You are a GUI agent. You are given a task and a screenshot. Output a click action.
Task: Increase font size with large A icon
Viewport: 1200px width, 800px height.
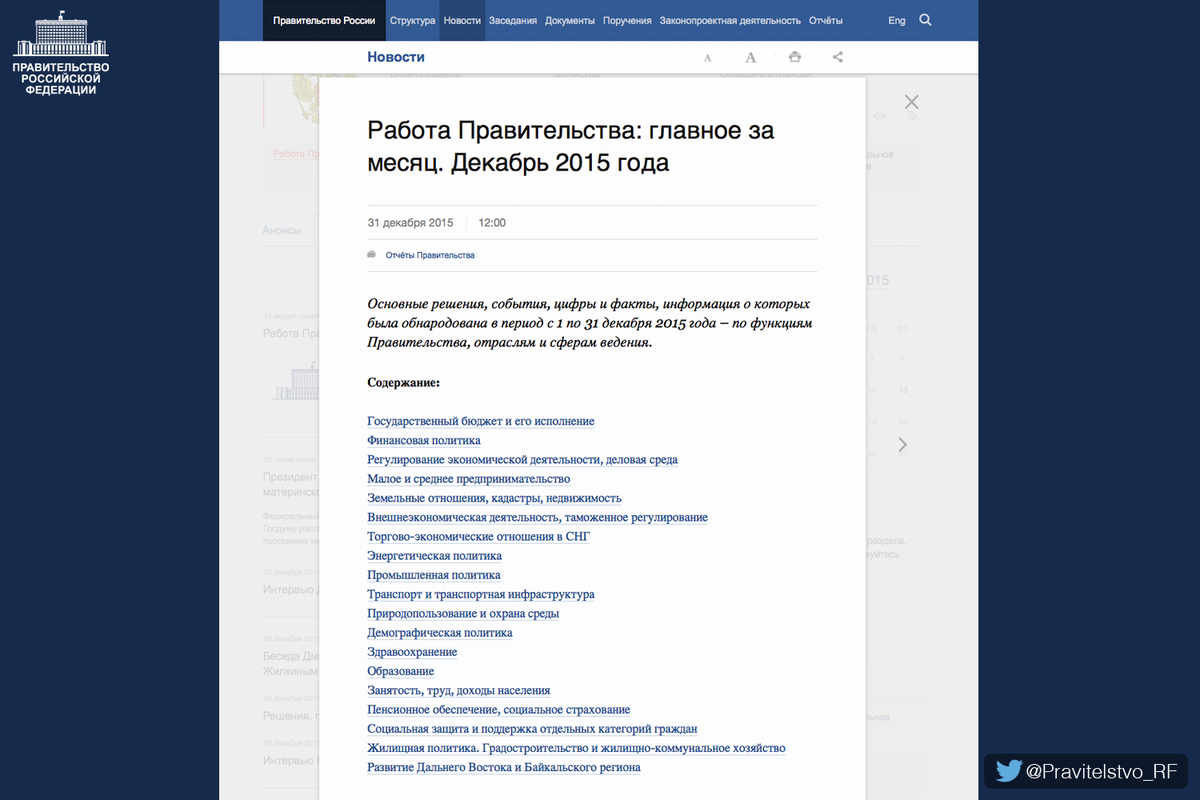(x=751, y=57)
